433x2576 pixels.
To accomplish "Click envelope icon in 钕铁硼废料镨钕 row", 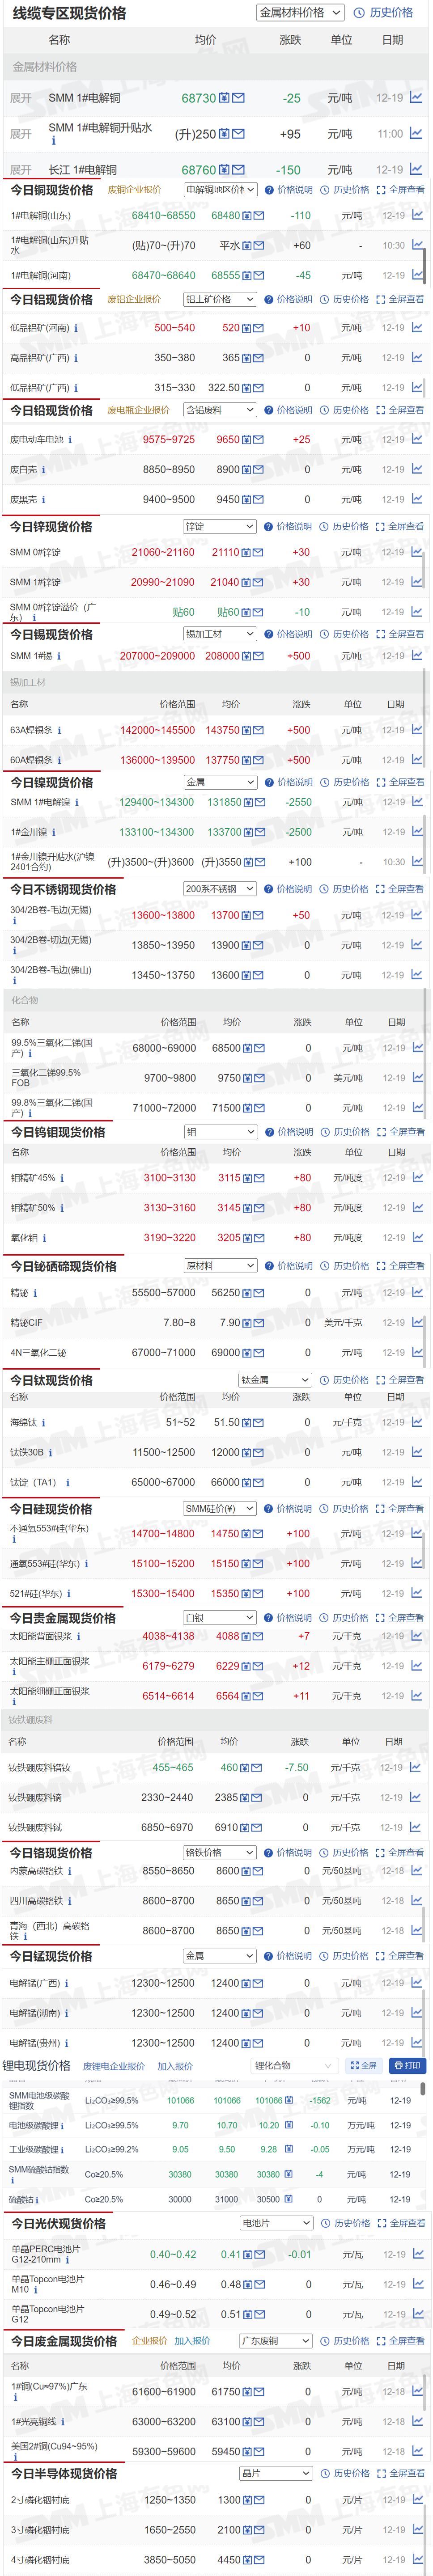I will click(x=258, y=1767).
